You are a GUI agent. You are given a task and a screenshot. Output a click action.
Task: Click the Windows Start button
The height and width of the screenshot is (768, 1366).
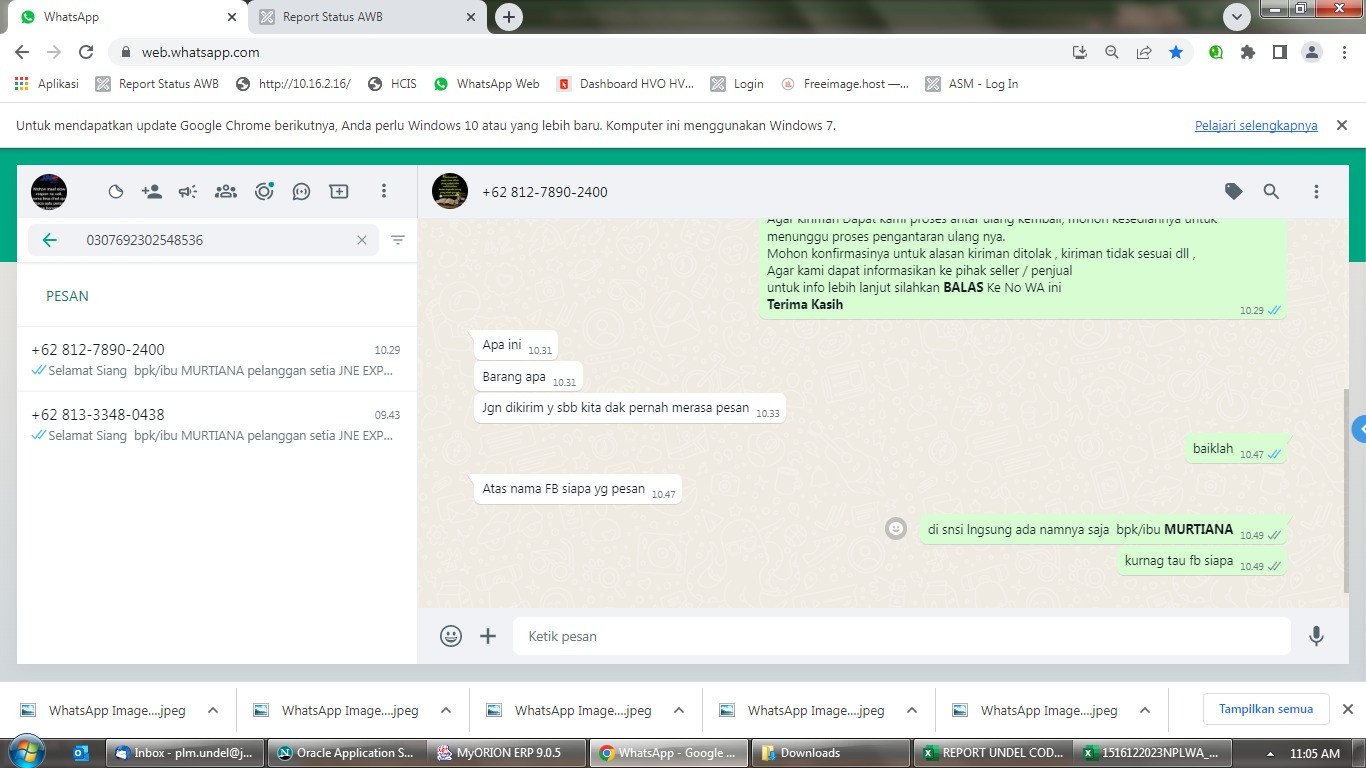point(28,752)
